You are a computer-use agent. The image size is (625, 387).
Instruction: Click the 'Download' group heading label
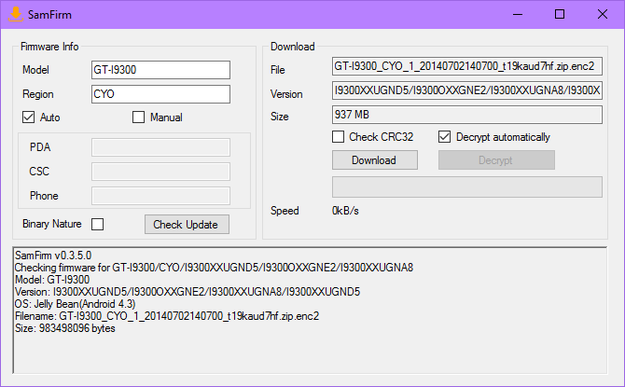(293, 47)
